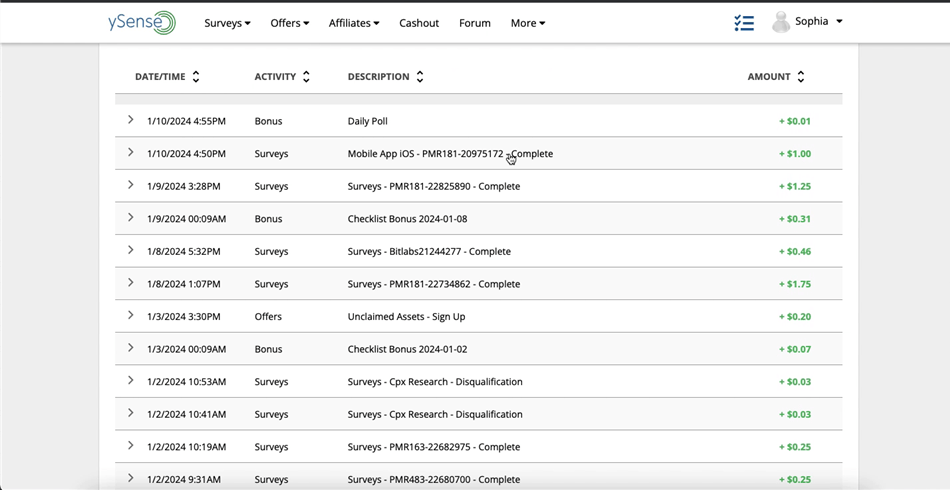Viewport: 950px width, 490px height.
Task: Click 'Surveys - PMR163-22682975 - Complete'
Action: click(x=434, y=447)
